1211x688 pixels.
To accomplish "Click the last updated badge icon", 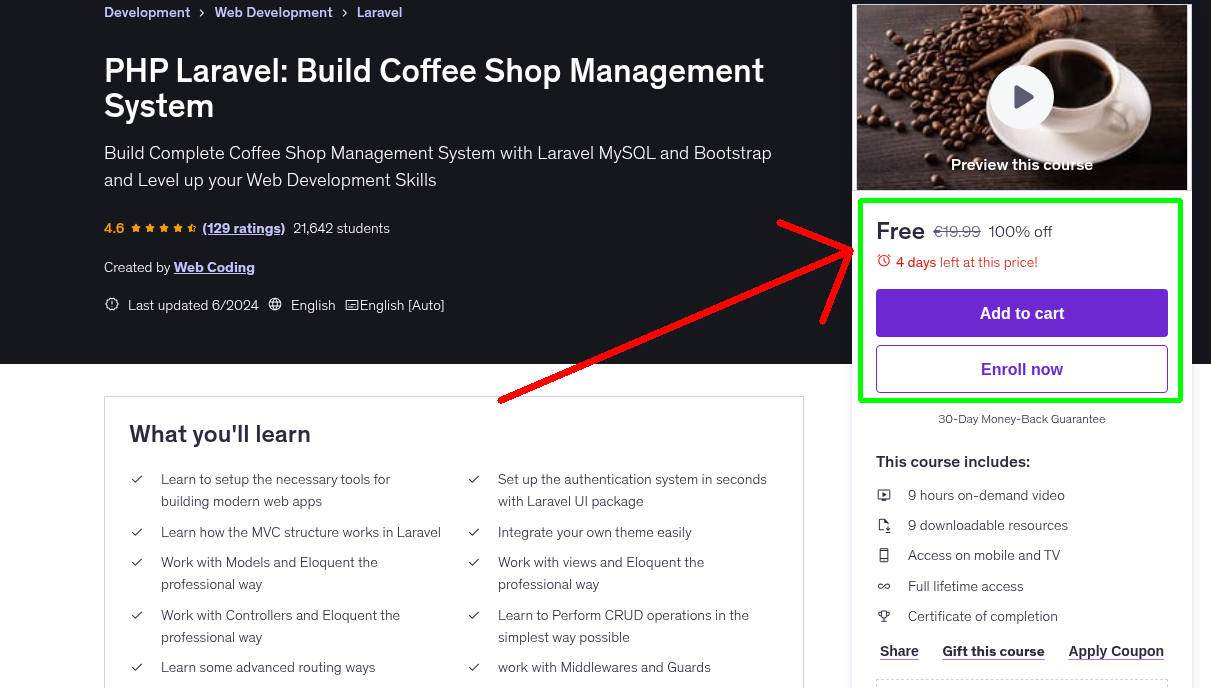I will [x=112, y=305].
